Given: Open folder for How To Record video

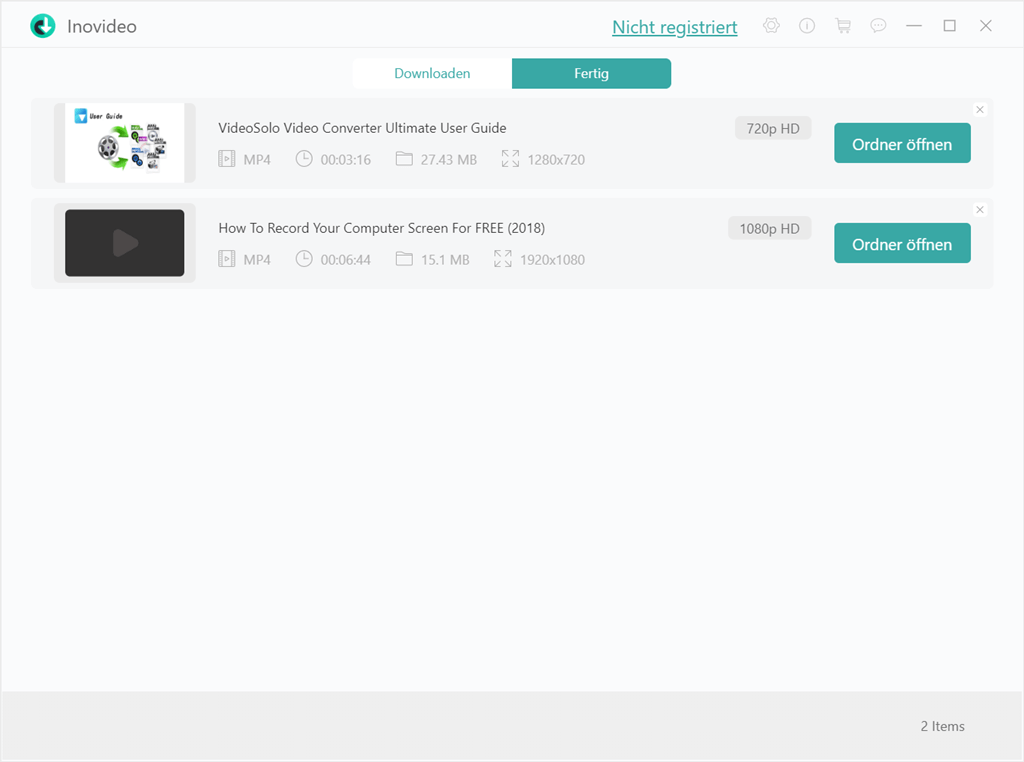Looking at the screenshot, I should (x=902, y=243).
